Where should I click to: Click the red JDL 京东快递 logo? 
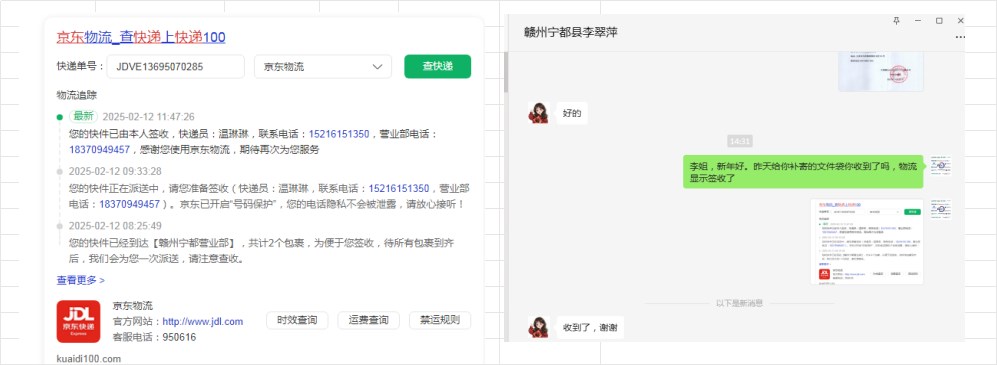point(78,322)
